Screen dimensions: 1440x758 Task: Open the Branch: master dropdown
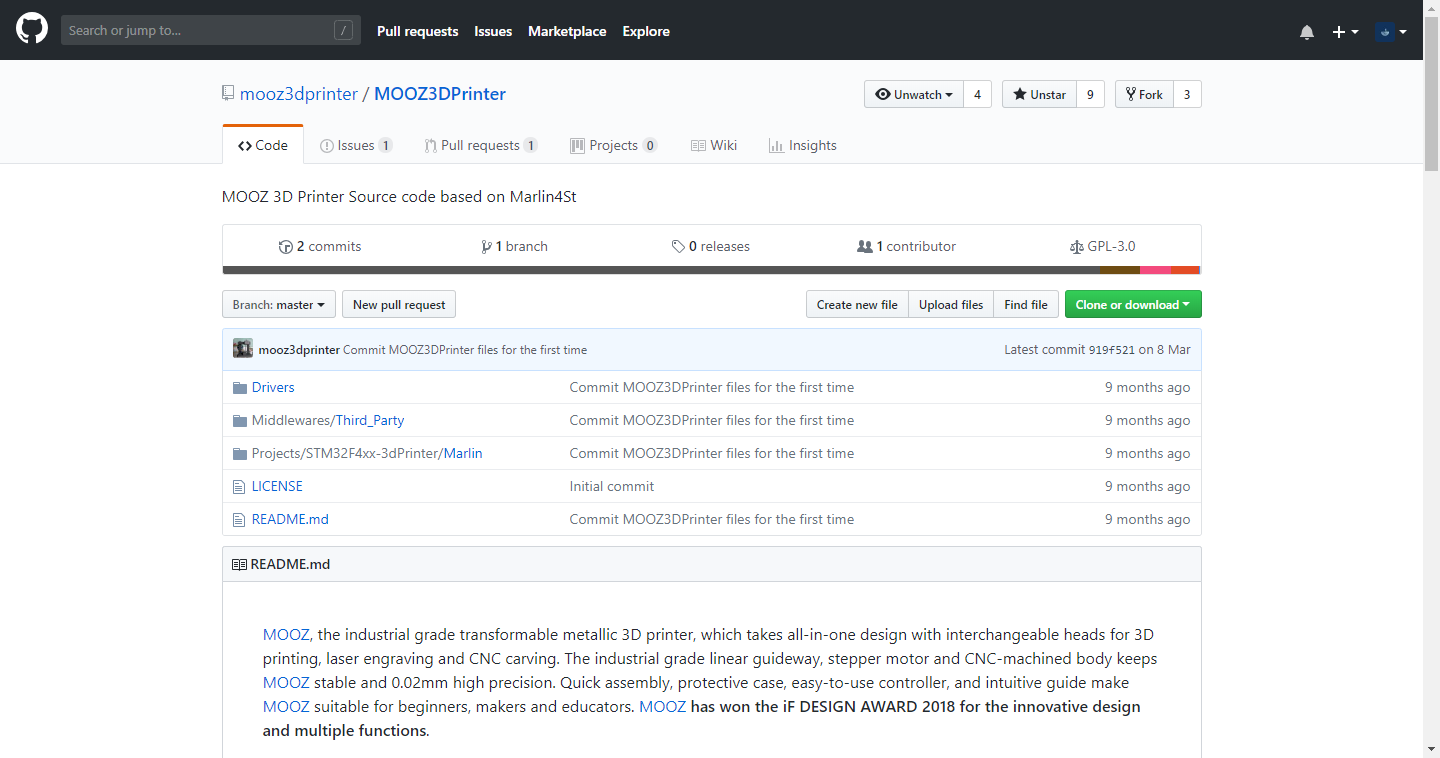(x=279, y=304)
